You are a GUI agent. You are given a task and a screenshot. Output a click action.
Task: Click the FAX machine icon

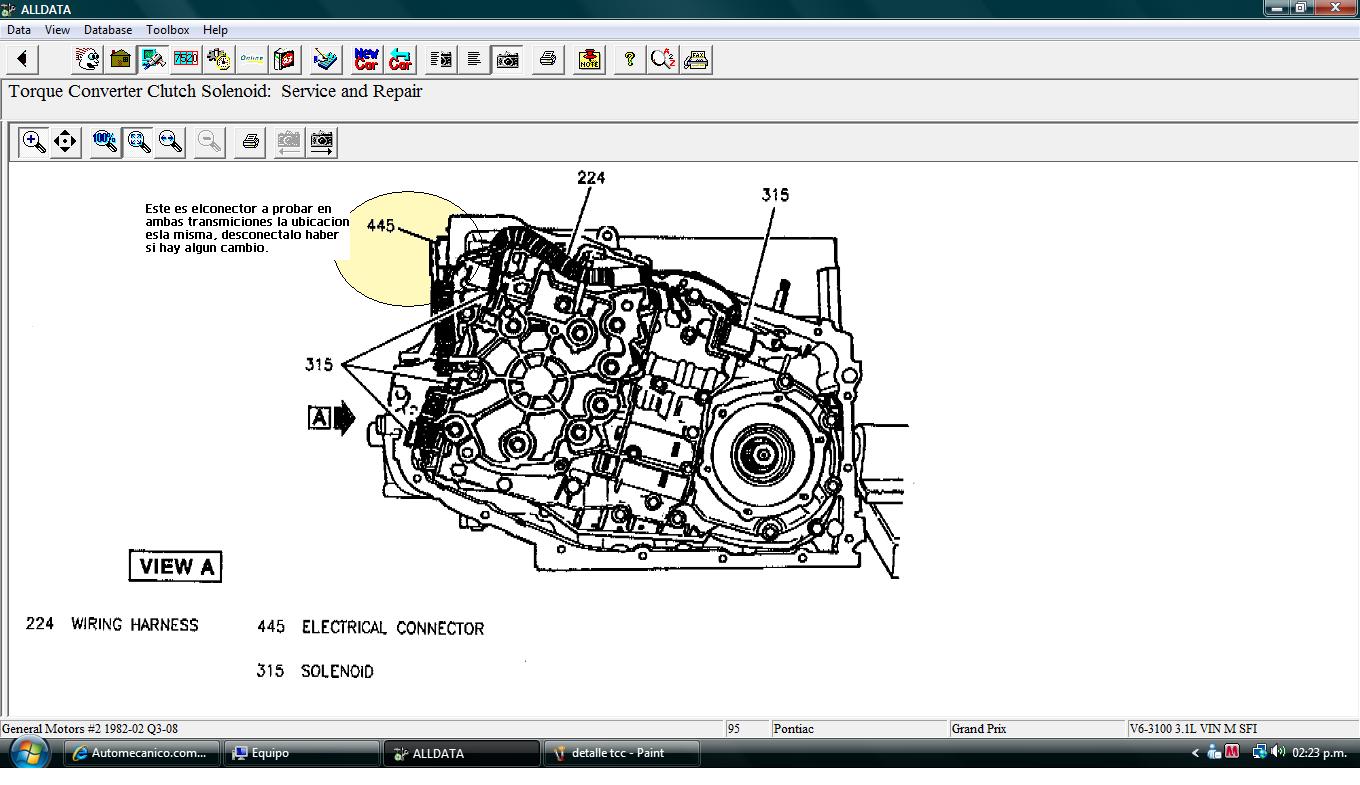696,59
